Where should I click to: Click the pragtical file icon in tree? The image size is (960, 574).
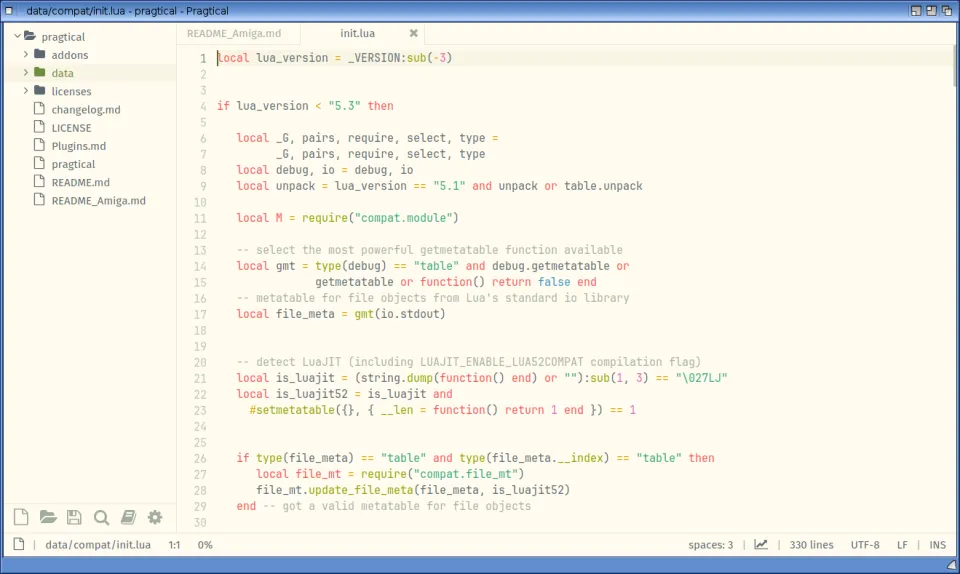click(x=39, y=163)
